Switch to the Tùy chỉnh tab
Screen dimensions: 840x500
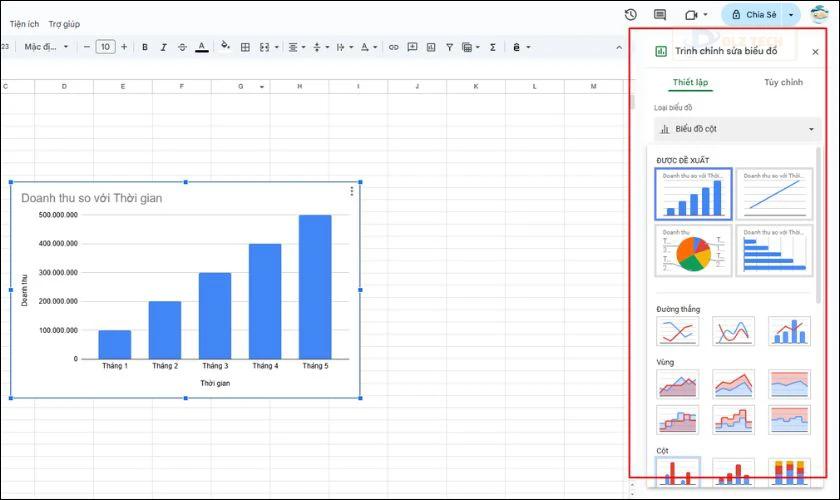[x=783, y=82]
